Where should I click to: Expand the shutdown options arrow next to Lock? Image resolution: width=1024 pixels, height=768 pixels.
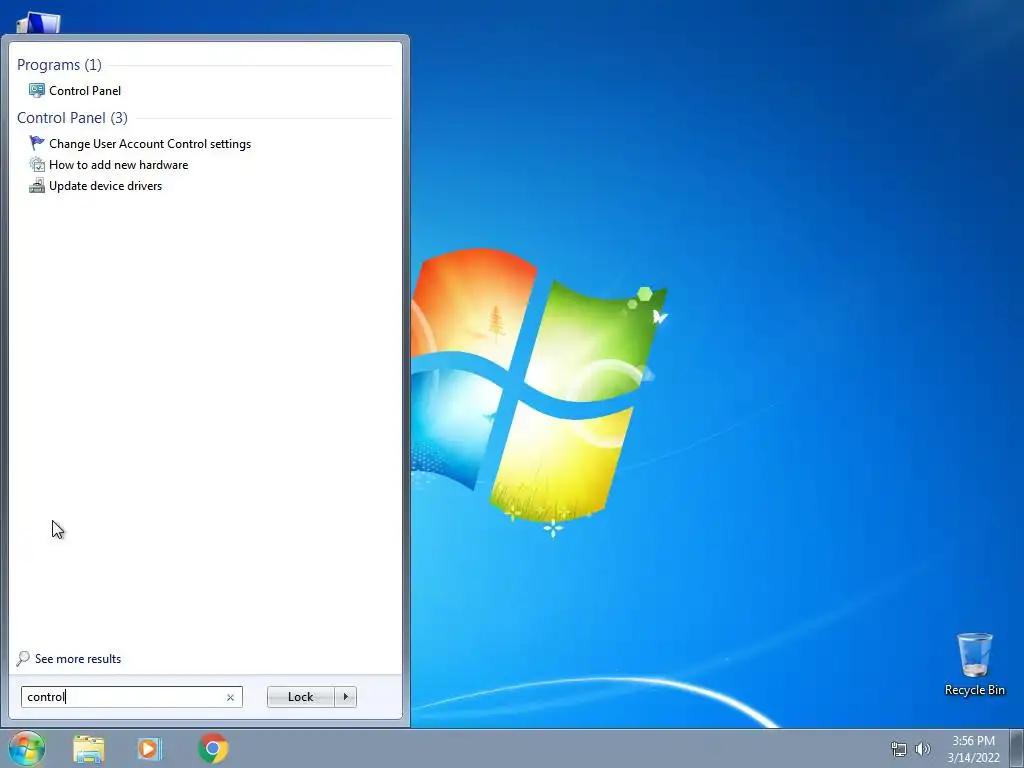click(x=345, y=697)
